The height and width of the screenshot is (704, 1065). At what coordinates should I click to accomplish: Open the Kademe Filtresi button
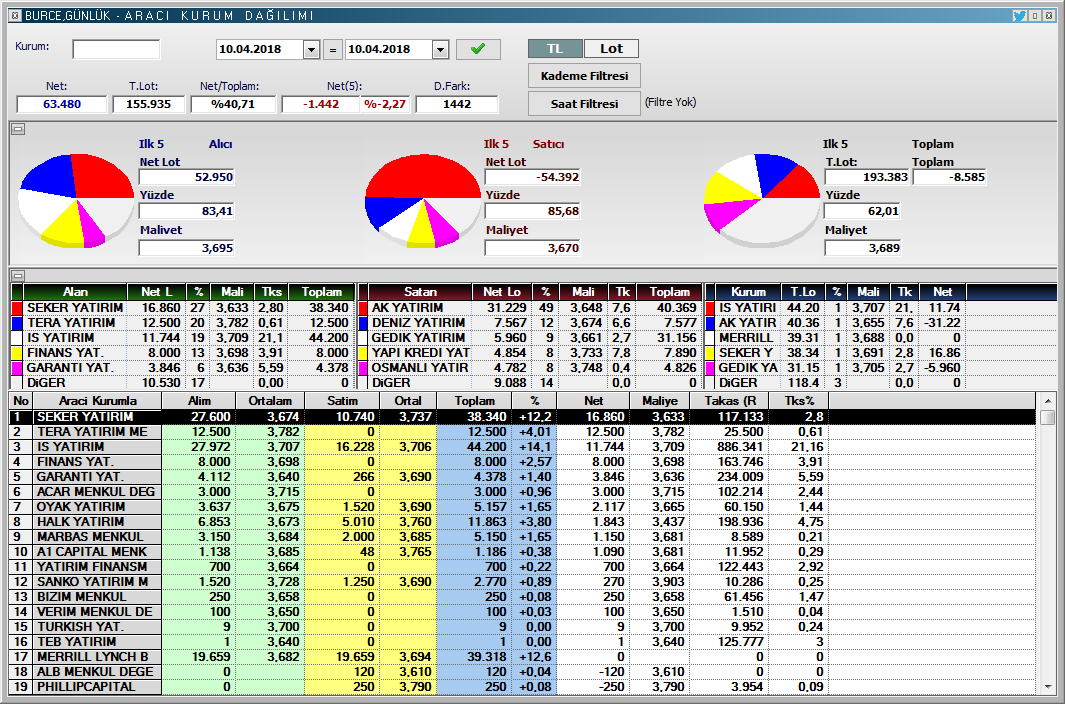584,76
